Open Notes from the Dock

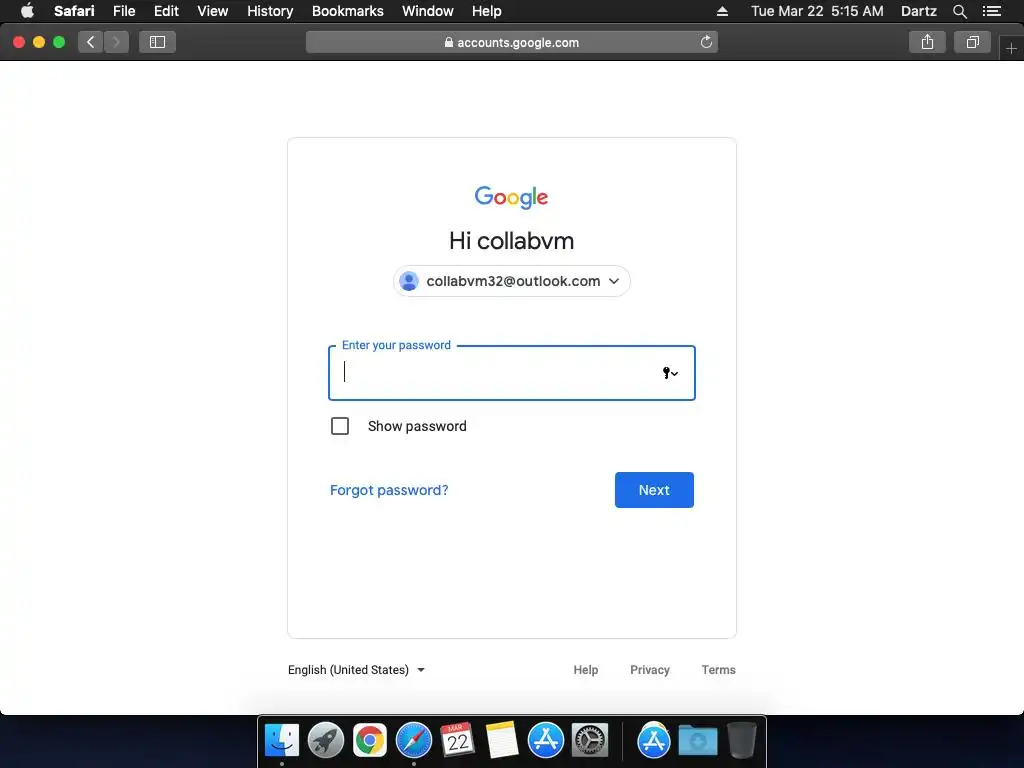[502, 741]
